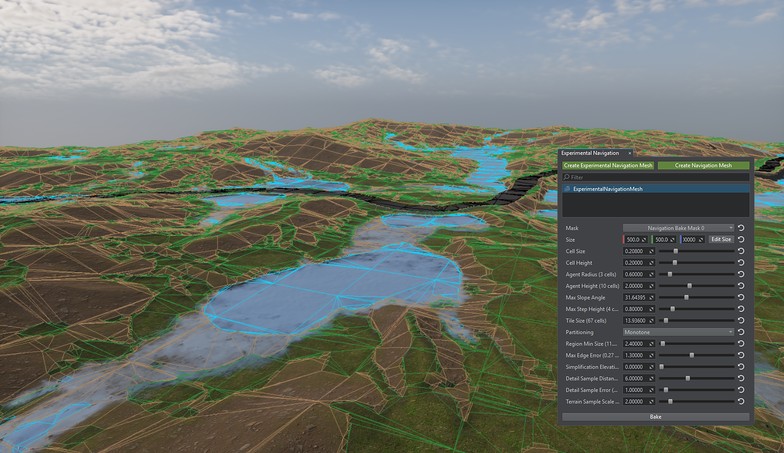Reset Simplification Elevation to default
Image resolution: width=784 pixels, height=453 pixels.
pyautogui.click(x=741, y=366)
